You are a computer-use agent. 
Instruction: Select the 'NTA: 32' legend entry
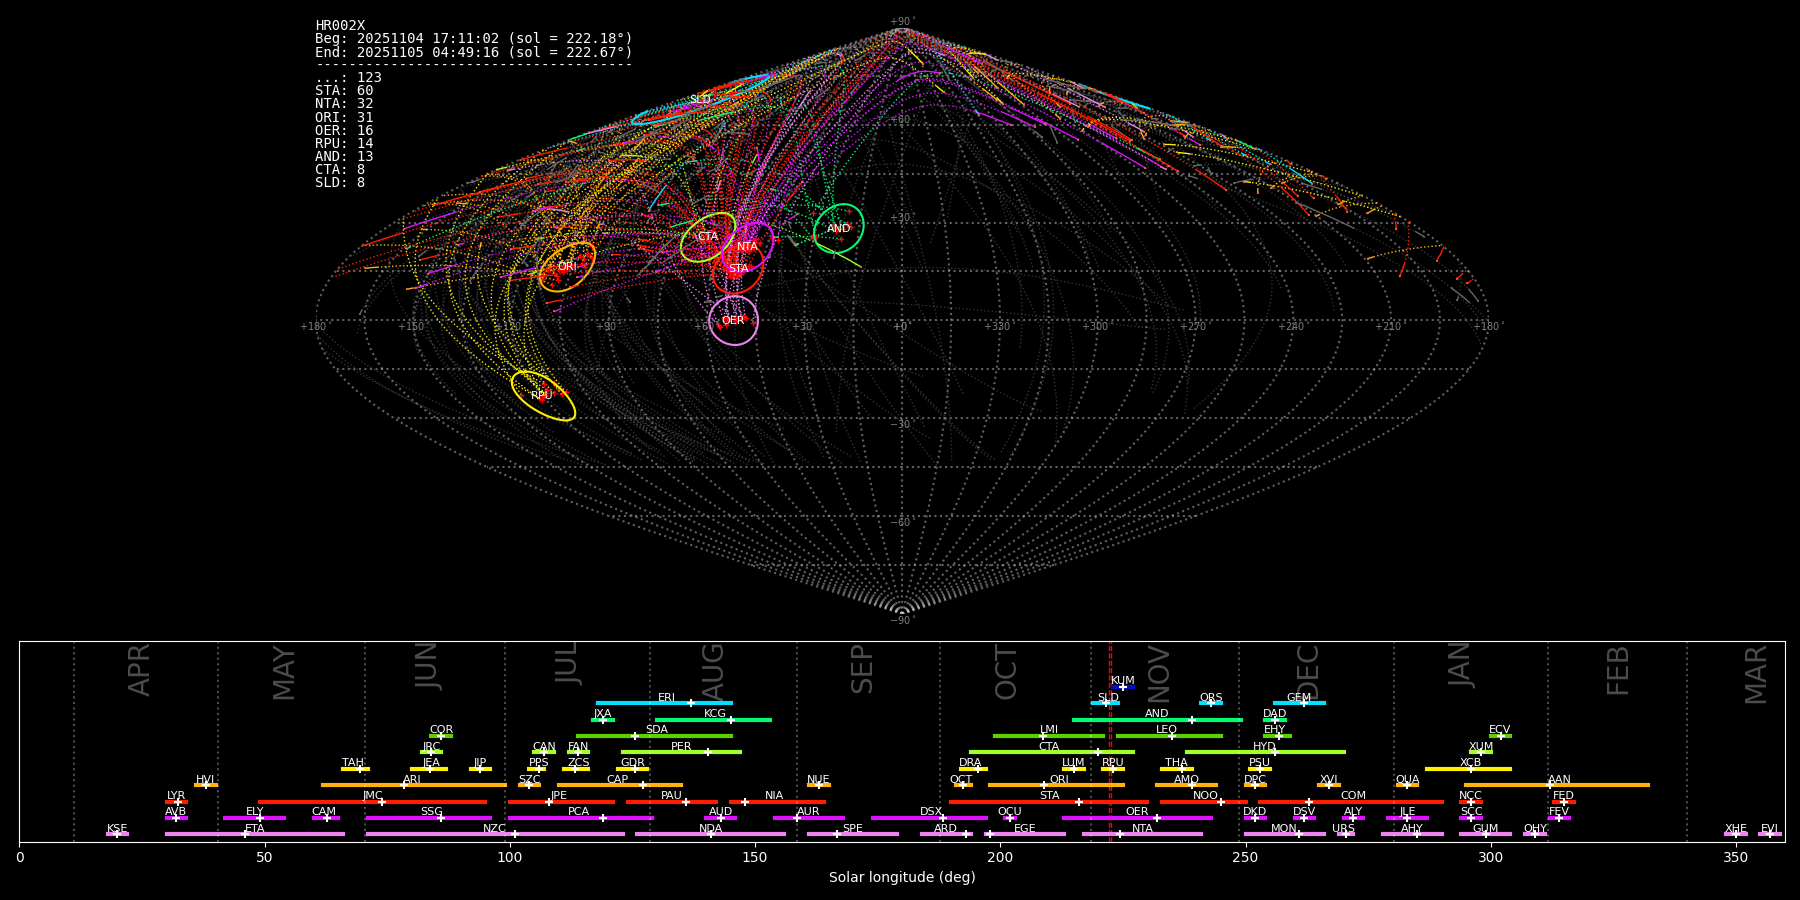click(344, 104)
